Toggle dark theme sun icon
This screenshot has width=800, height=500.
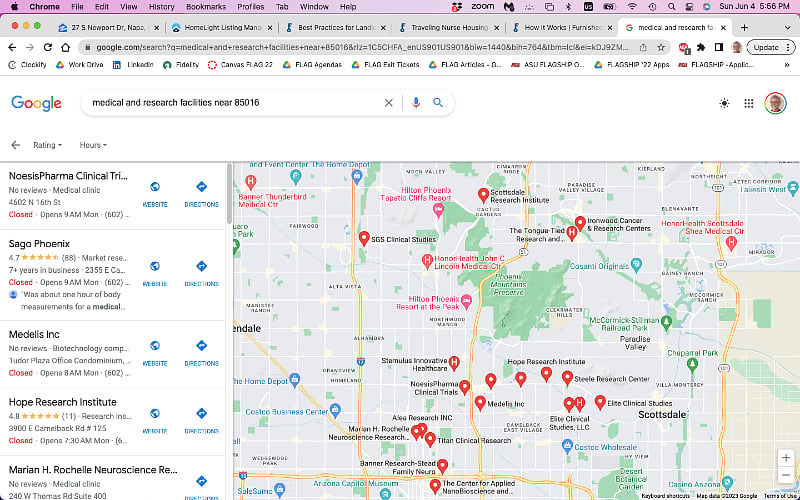[x=724, y=103]
